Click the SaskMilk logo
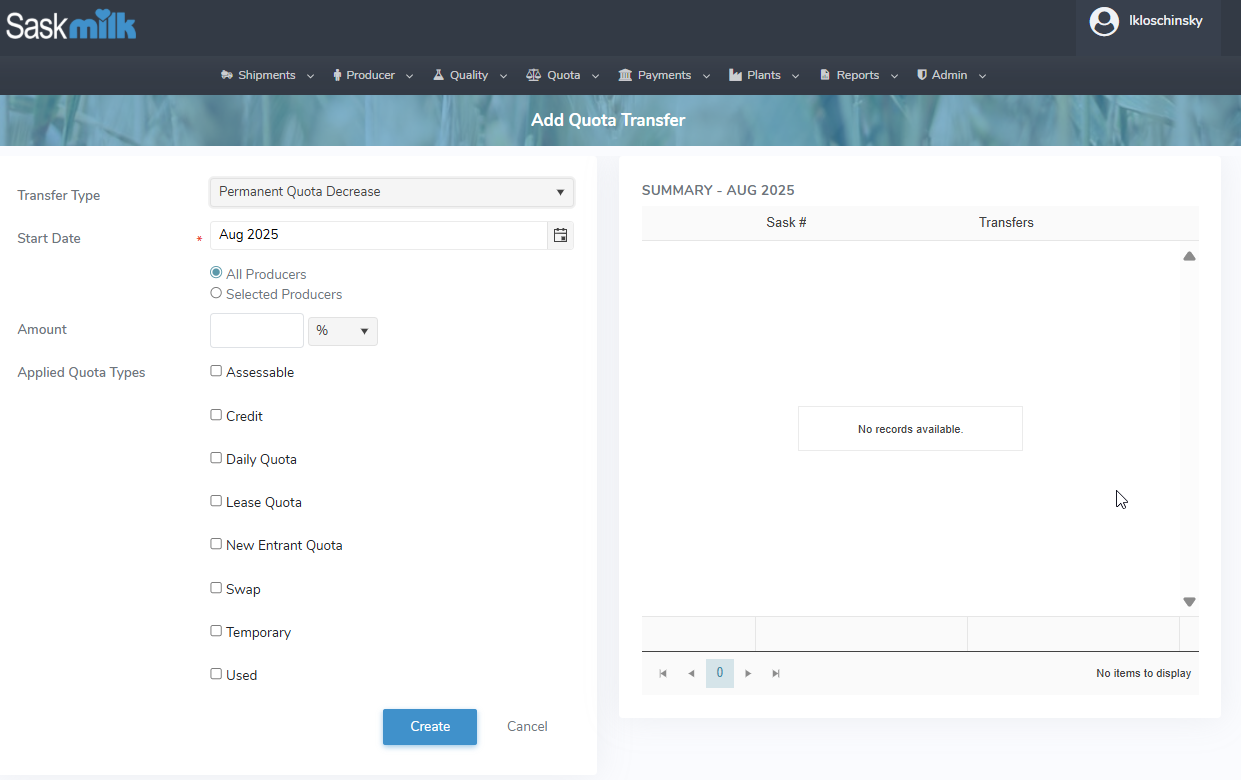 71,24
